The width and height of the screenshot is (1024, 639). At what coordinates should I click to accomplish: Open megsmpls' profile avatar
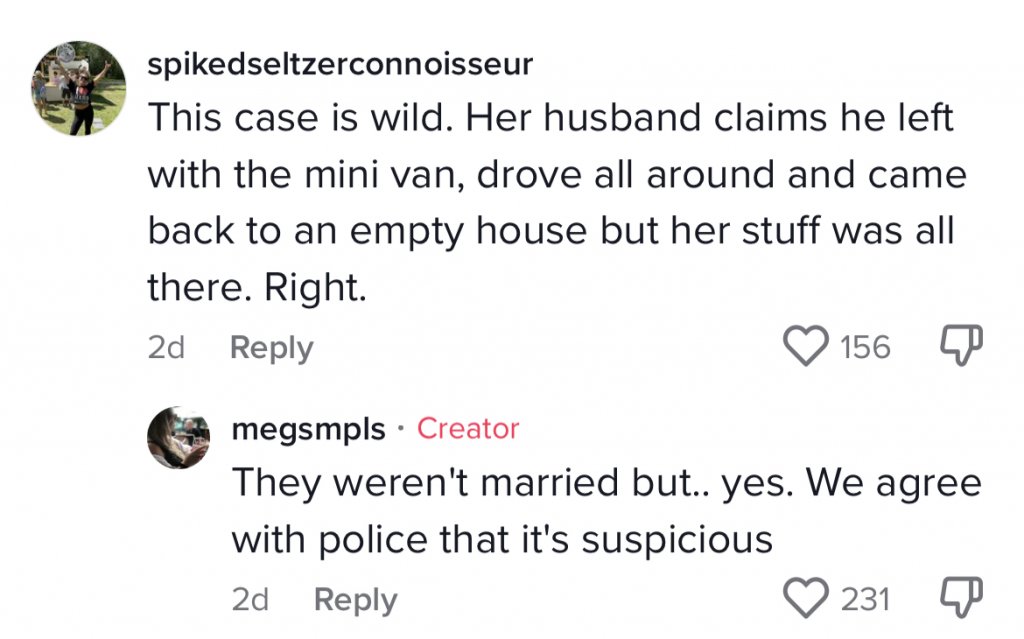178,439
